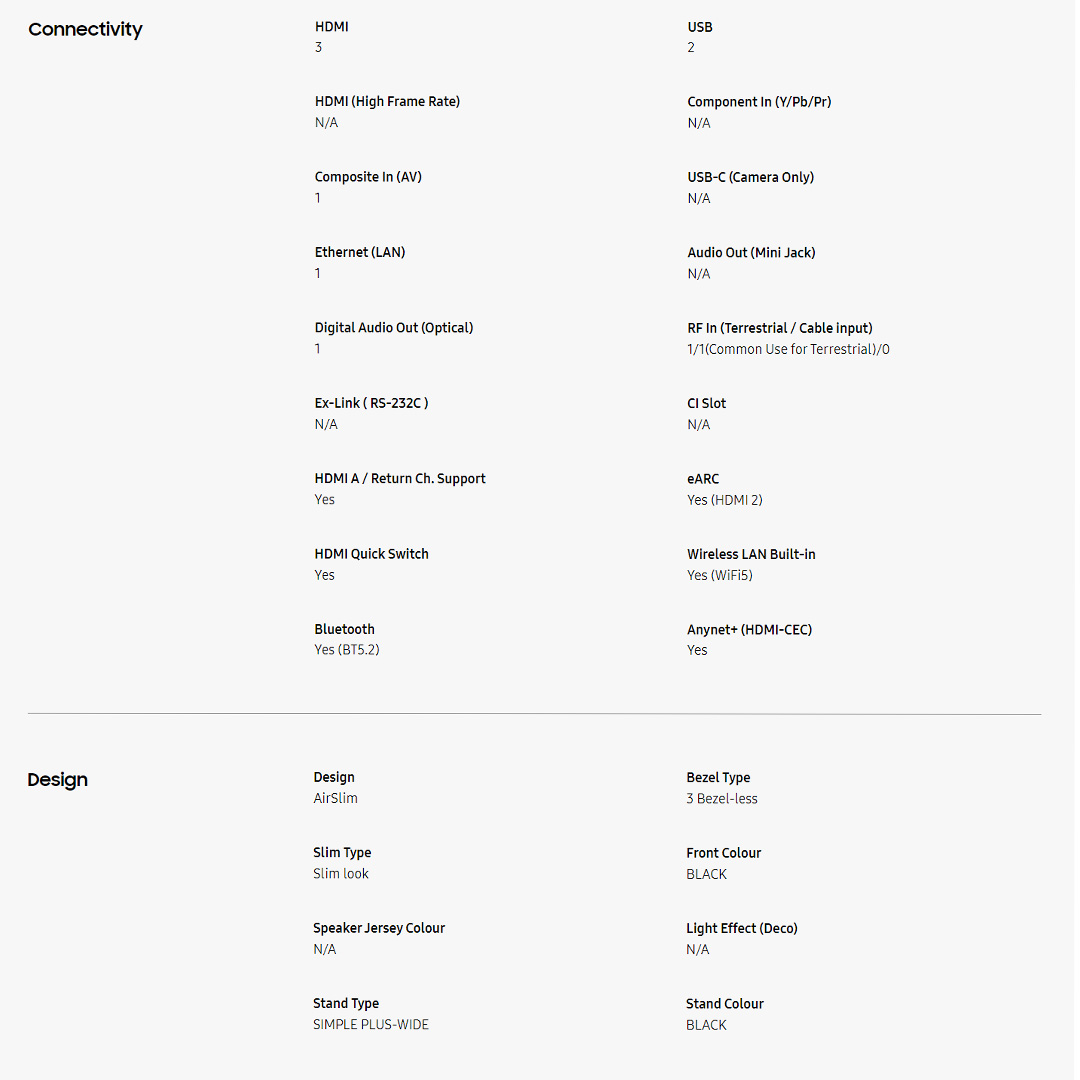Select Digital Audio Out (Optical) label
This screenshot has height=1080, width=1080.
pyautogui.click(x=394, y=328)
